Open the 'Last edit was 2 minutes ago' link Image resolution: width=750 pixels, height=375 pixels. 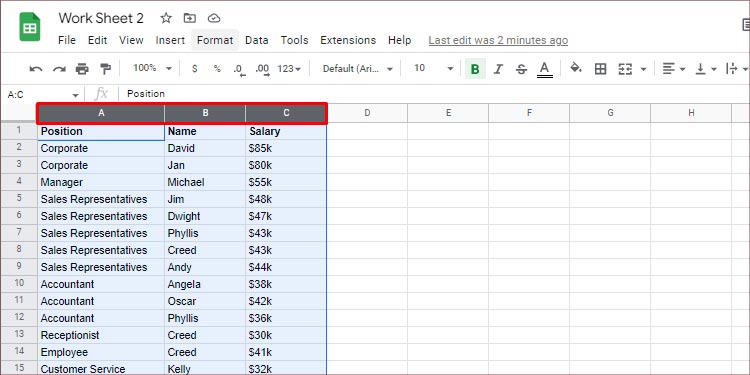coord(498,41)
